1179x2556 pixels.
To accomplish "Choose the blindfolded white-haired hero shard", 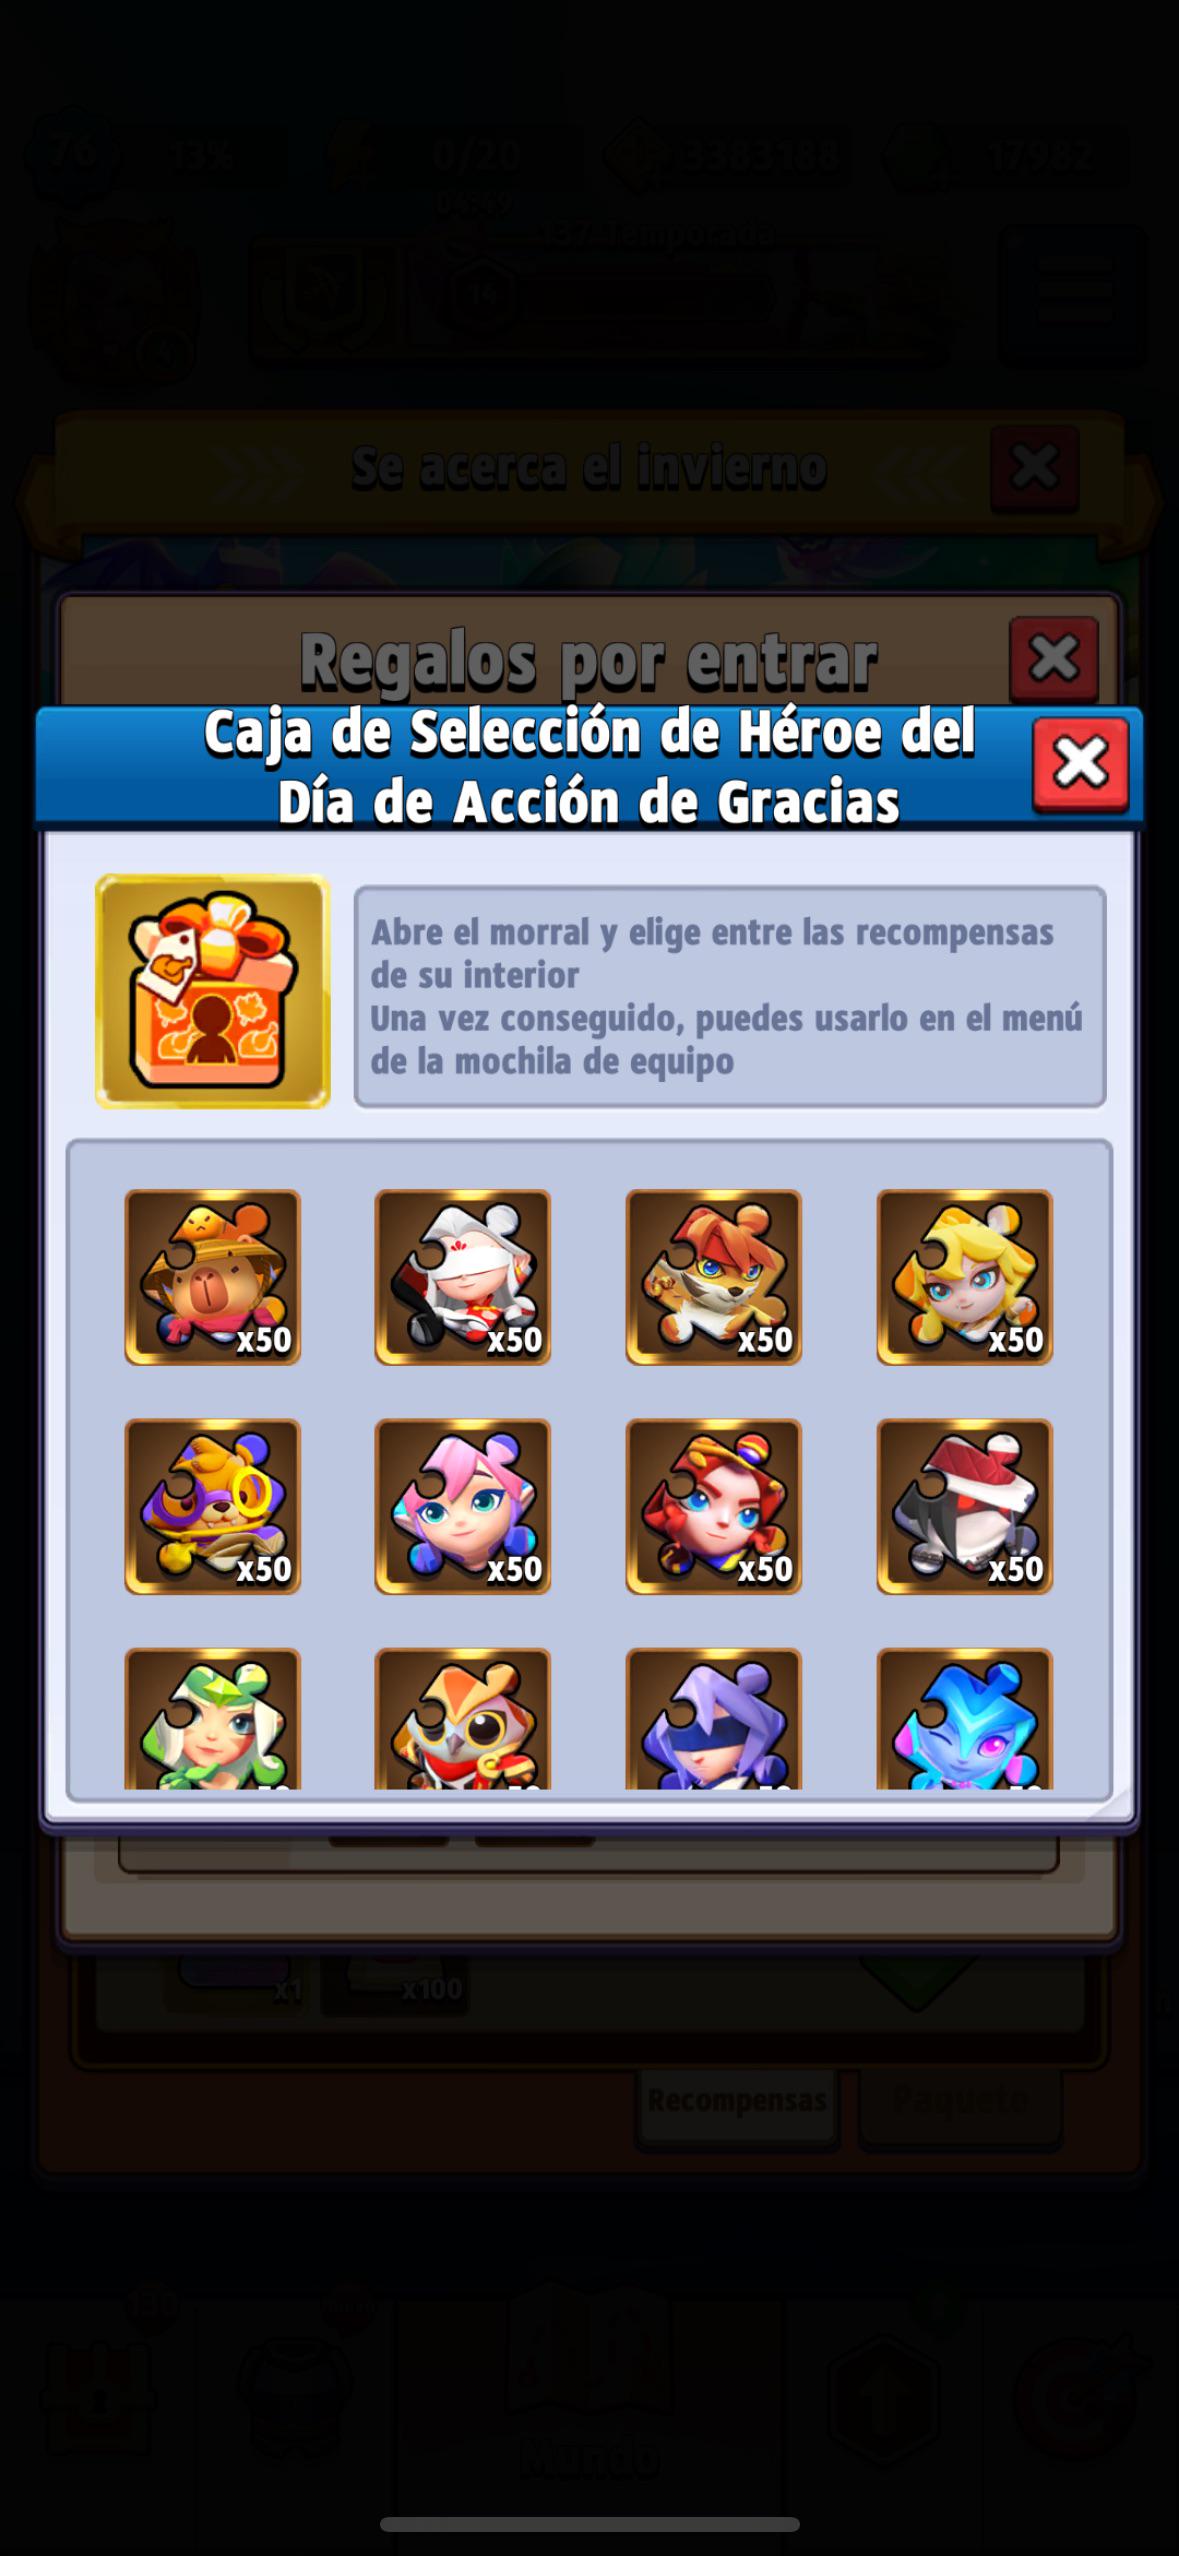I will pyautogui.click(x=462, y=1277).
